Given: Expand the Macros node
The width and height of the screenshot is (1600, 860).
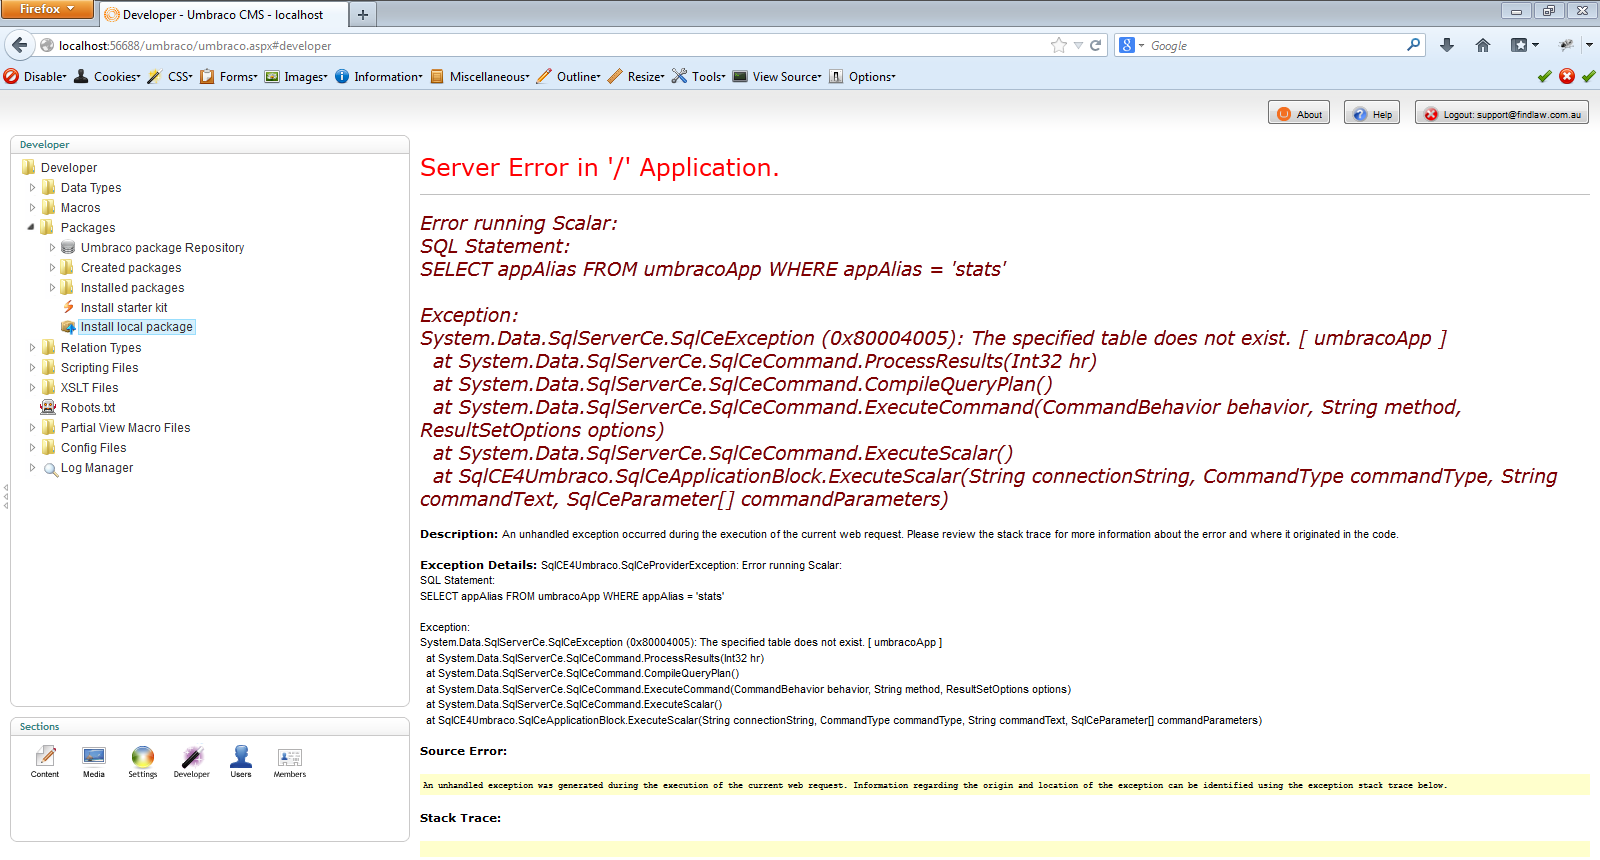Looking at the screenshot, I should click(x=32, y=207).
